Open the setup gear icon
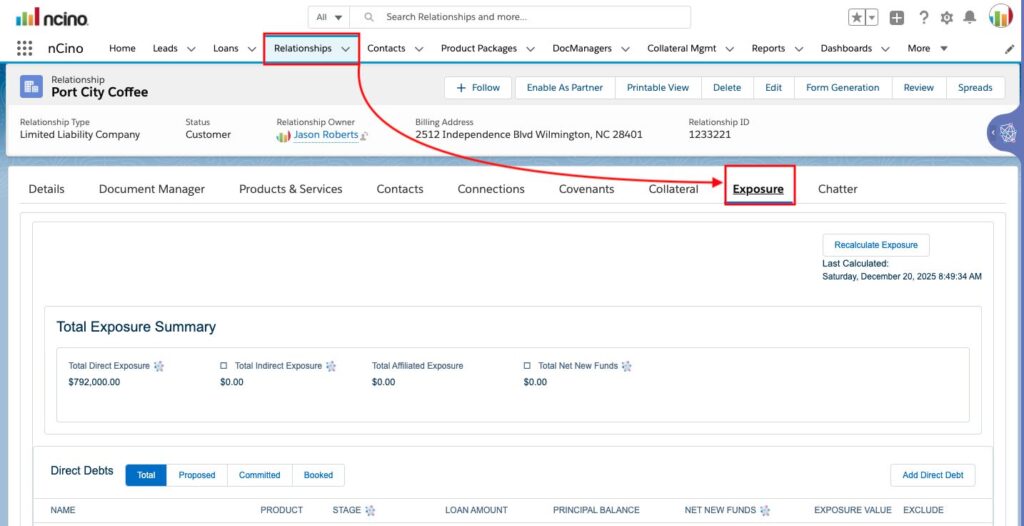This screenshot has height=526, width=1024. pyautogui.click(x=946, y=18)
